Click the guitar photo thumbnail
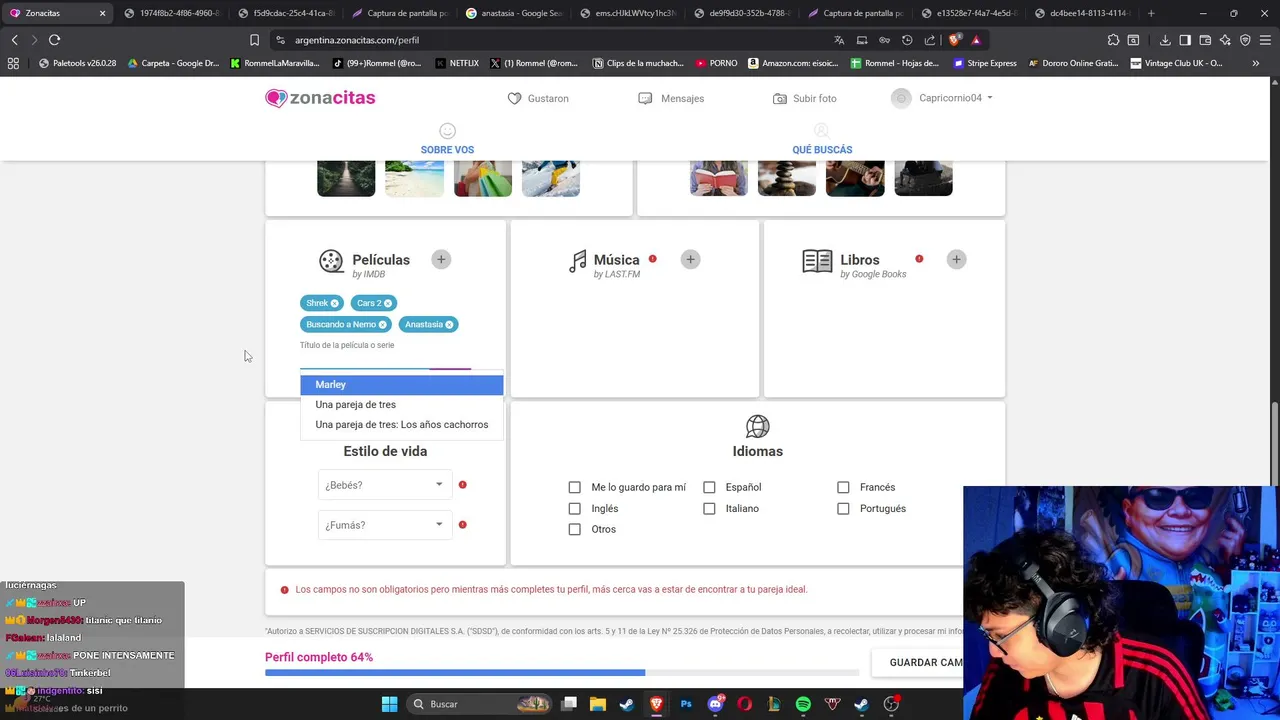Image resolution: width=1280 pixels, height=720 pixels. tap(855, 178)
